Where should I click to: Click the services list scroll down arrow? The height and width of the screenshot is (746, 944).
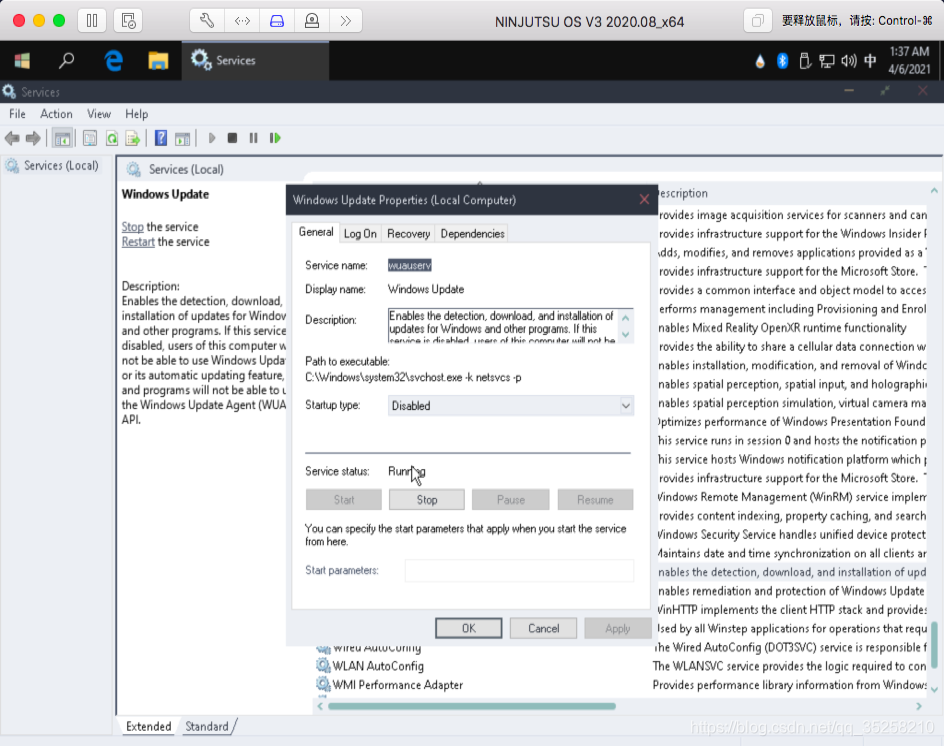click(934, 689)
